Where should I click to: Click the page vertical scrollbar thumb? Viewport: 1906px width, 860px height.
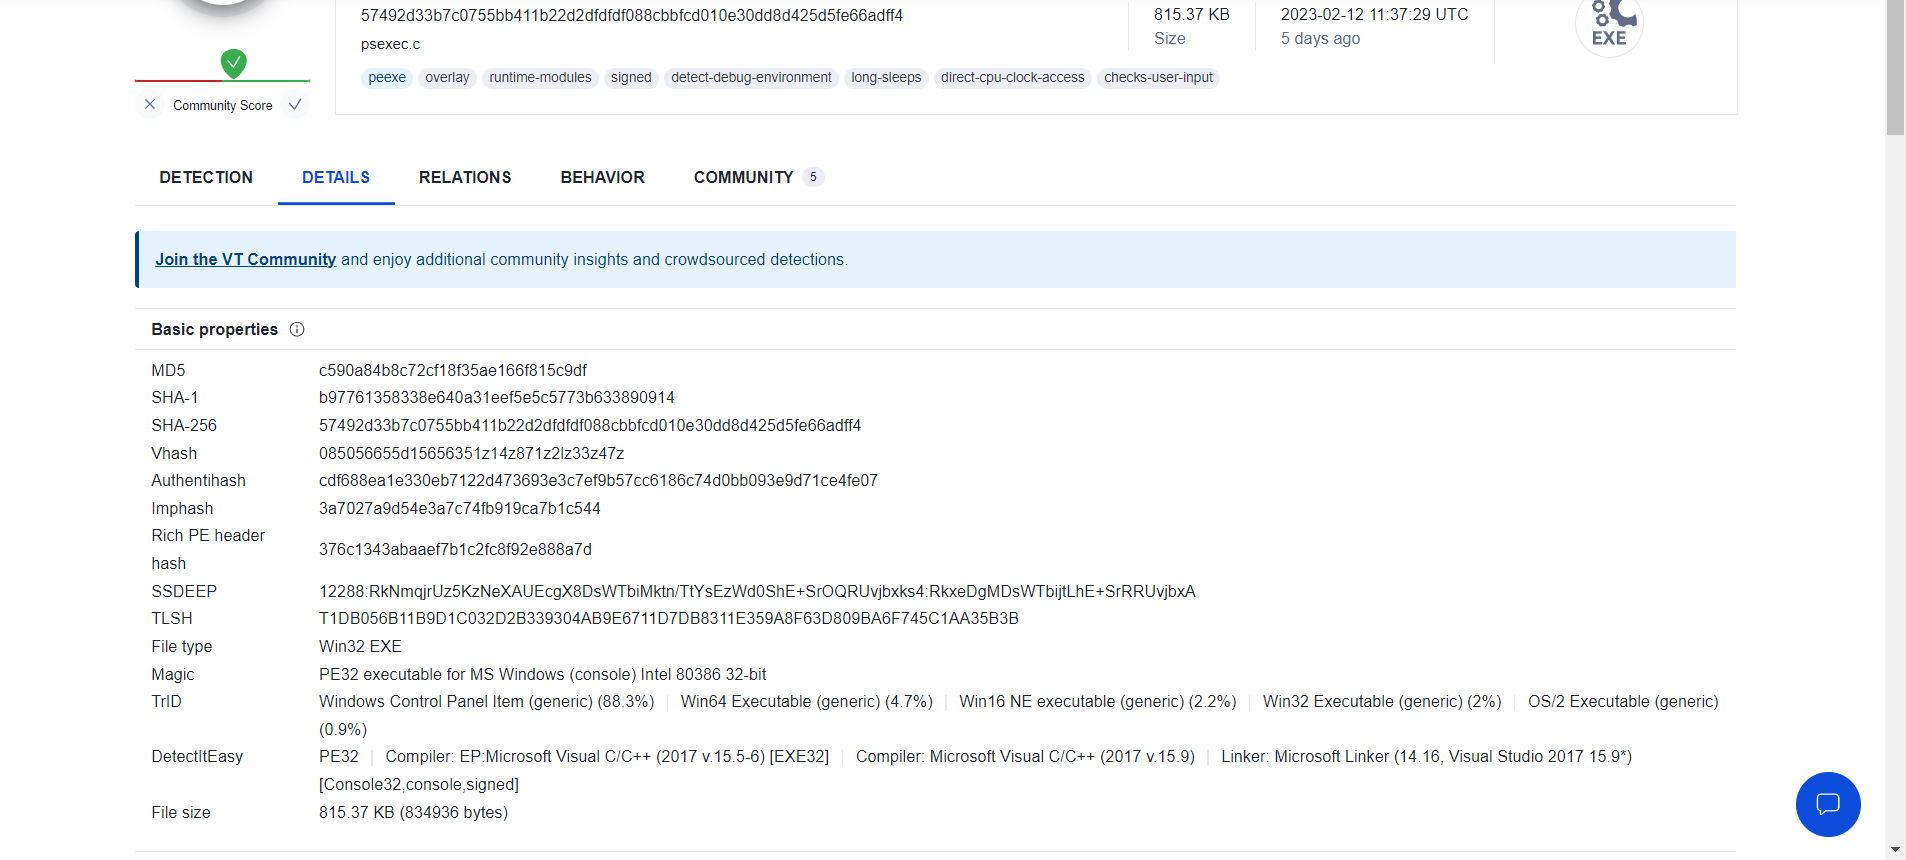coord(1895,67)
